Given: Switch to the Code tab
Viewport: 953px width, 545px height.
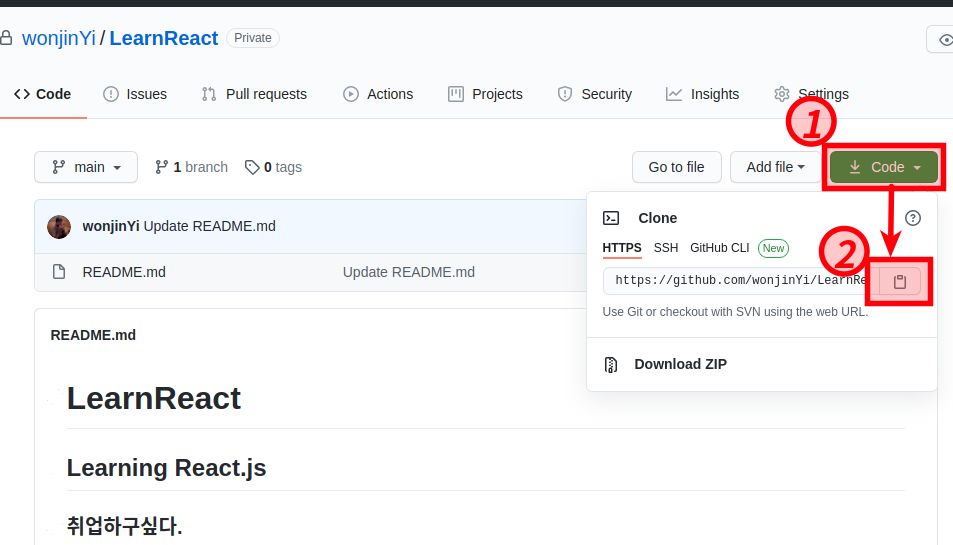Looking at the screenshot, I should pyautogui.click(x=43, y=94).
